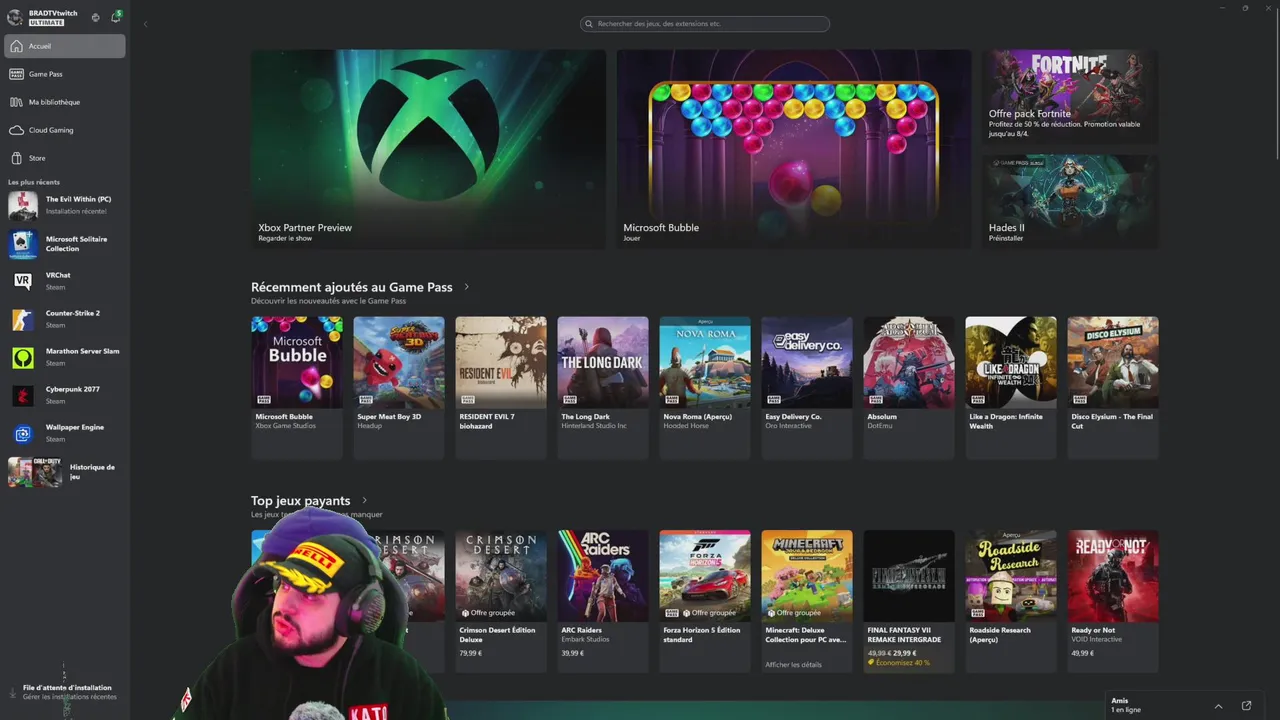The image size is (1280, 720).
Task: Open FINAL FANTASY VII REMAKE INTERGRADE card
Action: [x=909, y=601]
